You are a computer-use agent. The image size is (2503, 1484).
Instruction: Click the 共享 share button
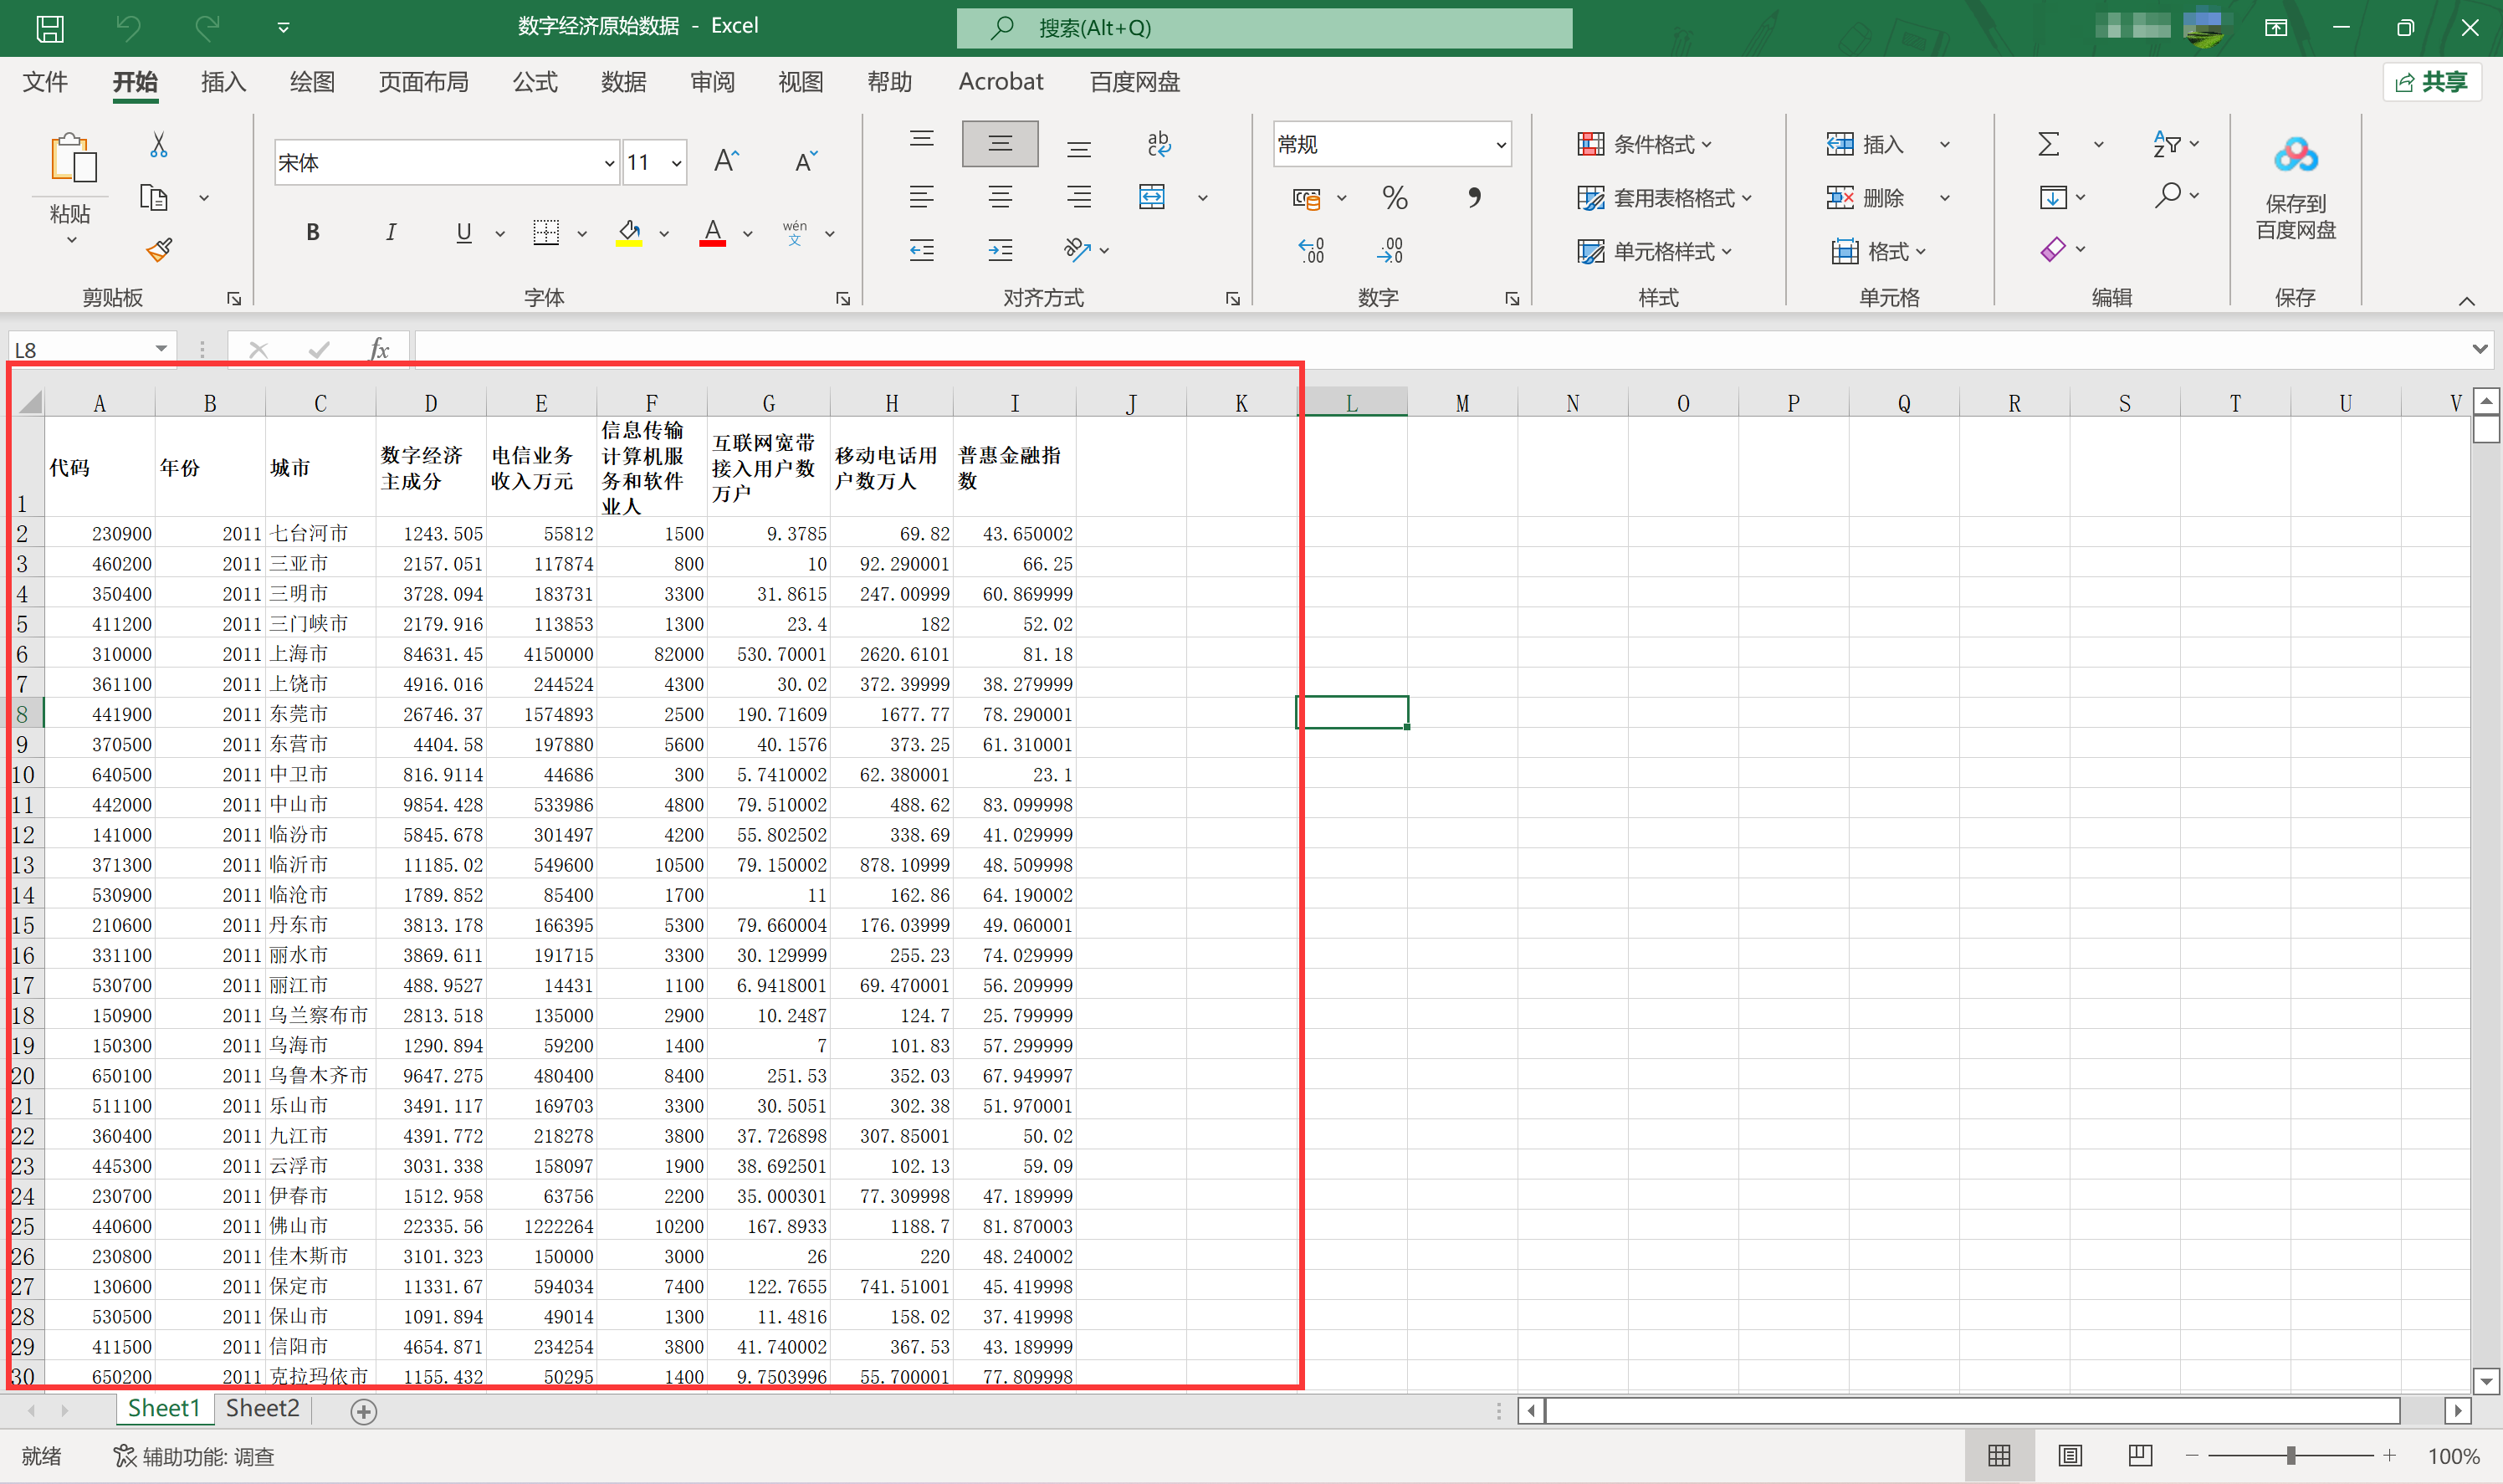click(2432, 82)
